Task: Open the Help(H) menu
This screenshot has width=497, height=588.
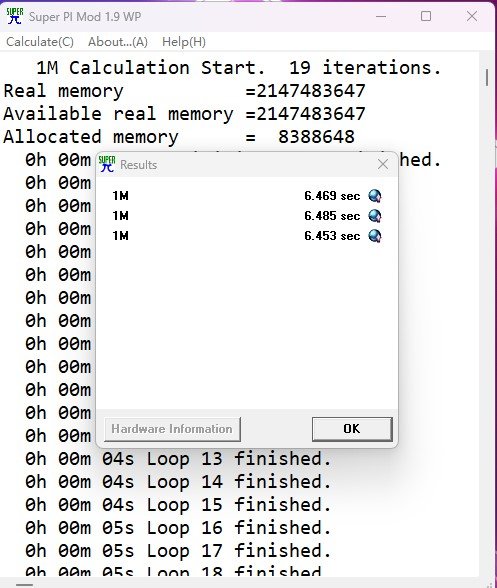Action: [184, 42]
